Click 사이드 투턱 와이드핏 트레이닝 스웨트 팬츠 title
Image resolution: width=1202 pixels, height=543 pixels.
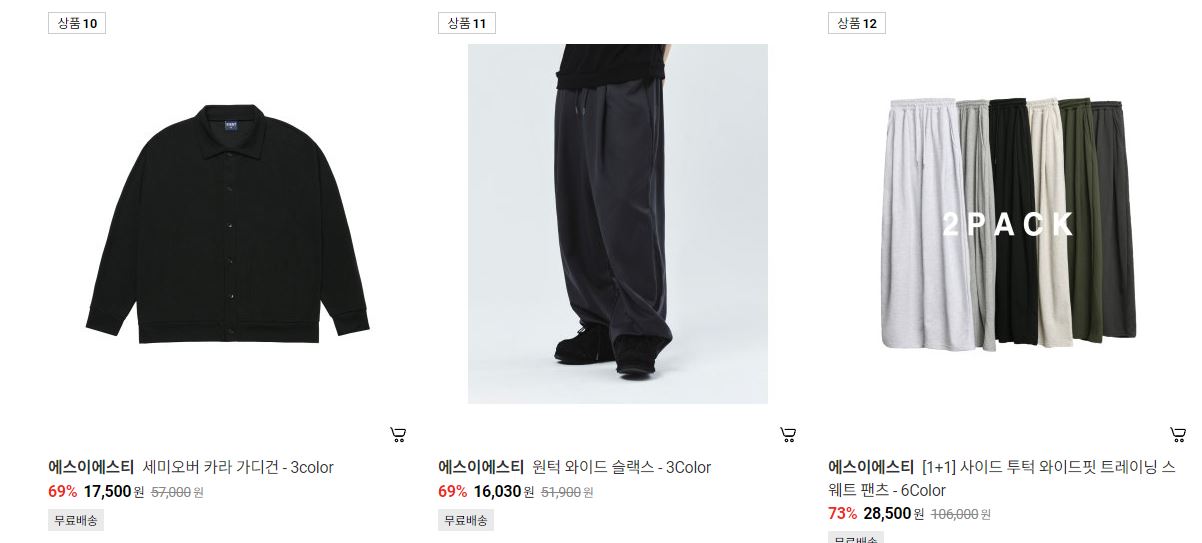click(x=1002, y=478)
